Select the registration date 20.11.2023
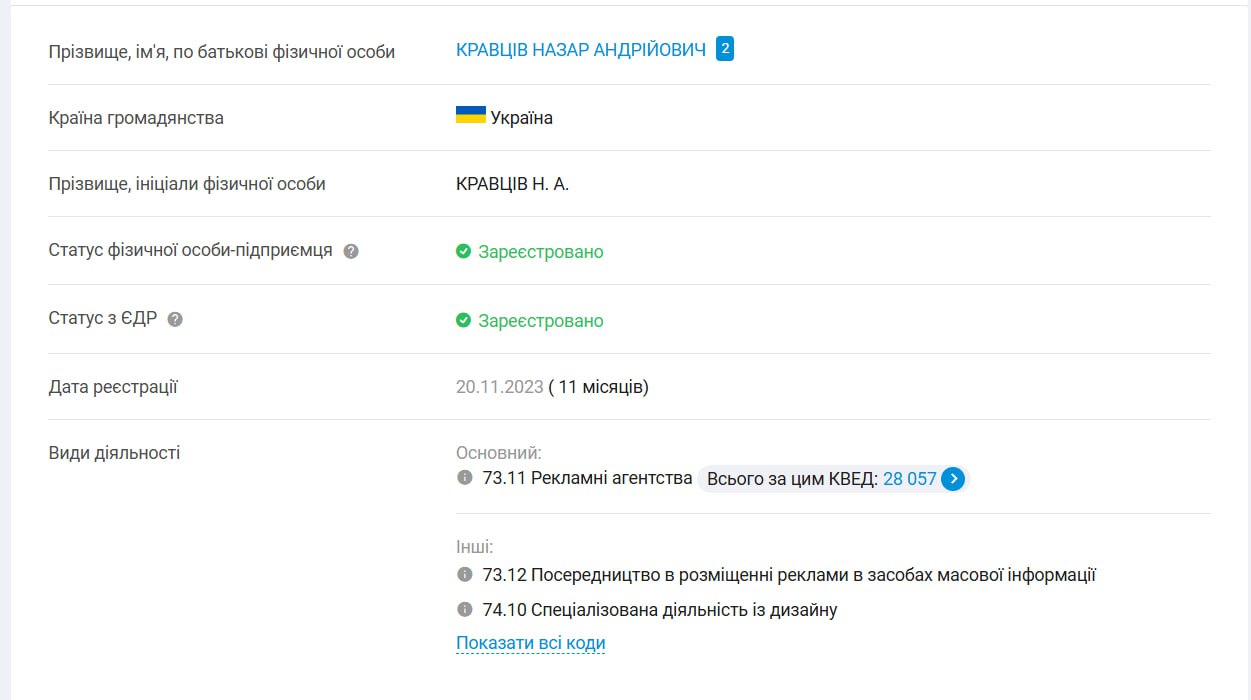 pyautogui.click(x=500, y=387)
